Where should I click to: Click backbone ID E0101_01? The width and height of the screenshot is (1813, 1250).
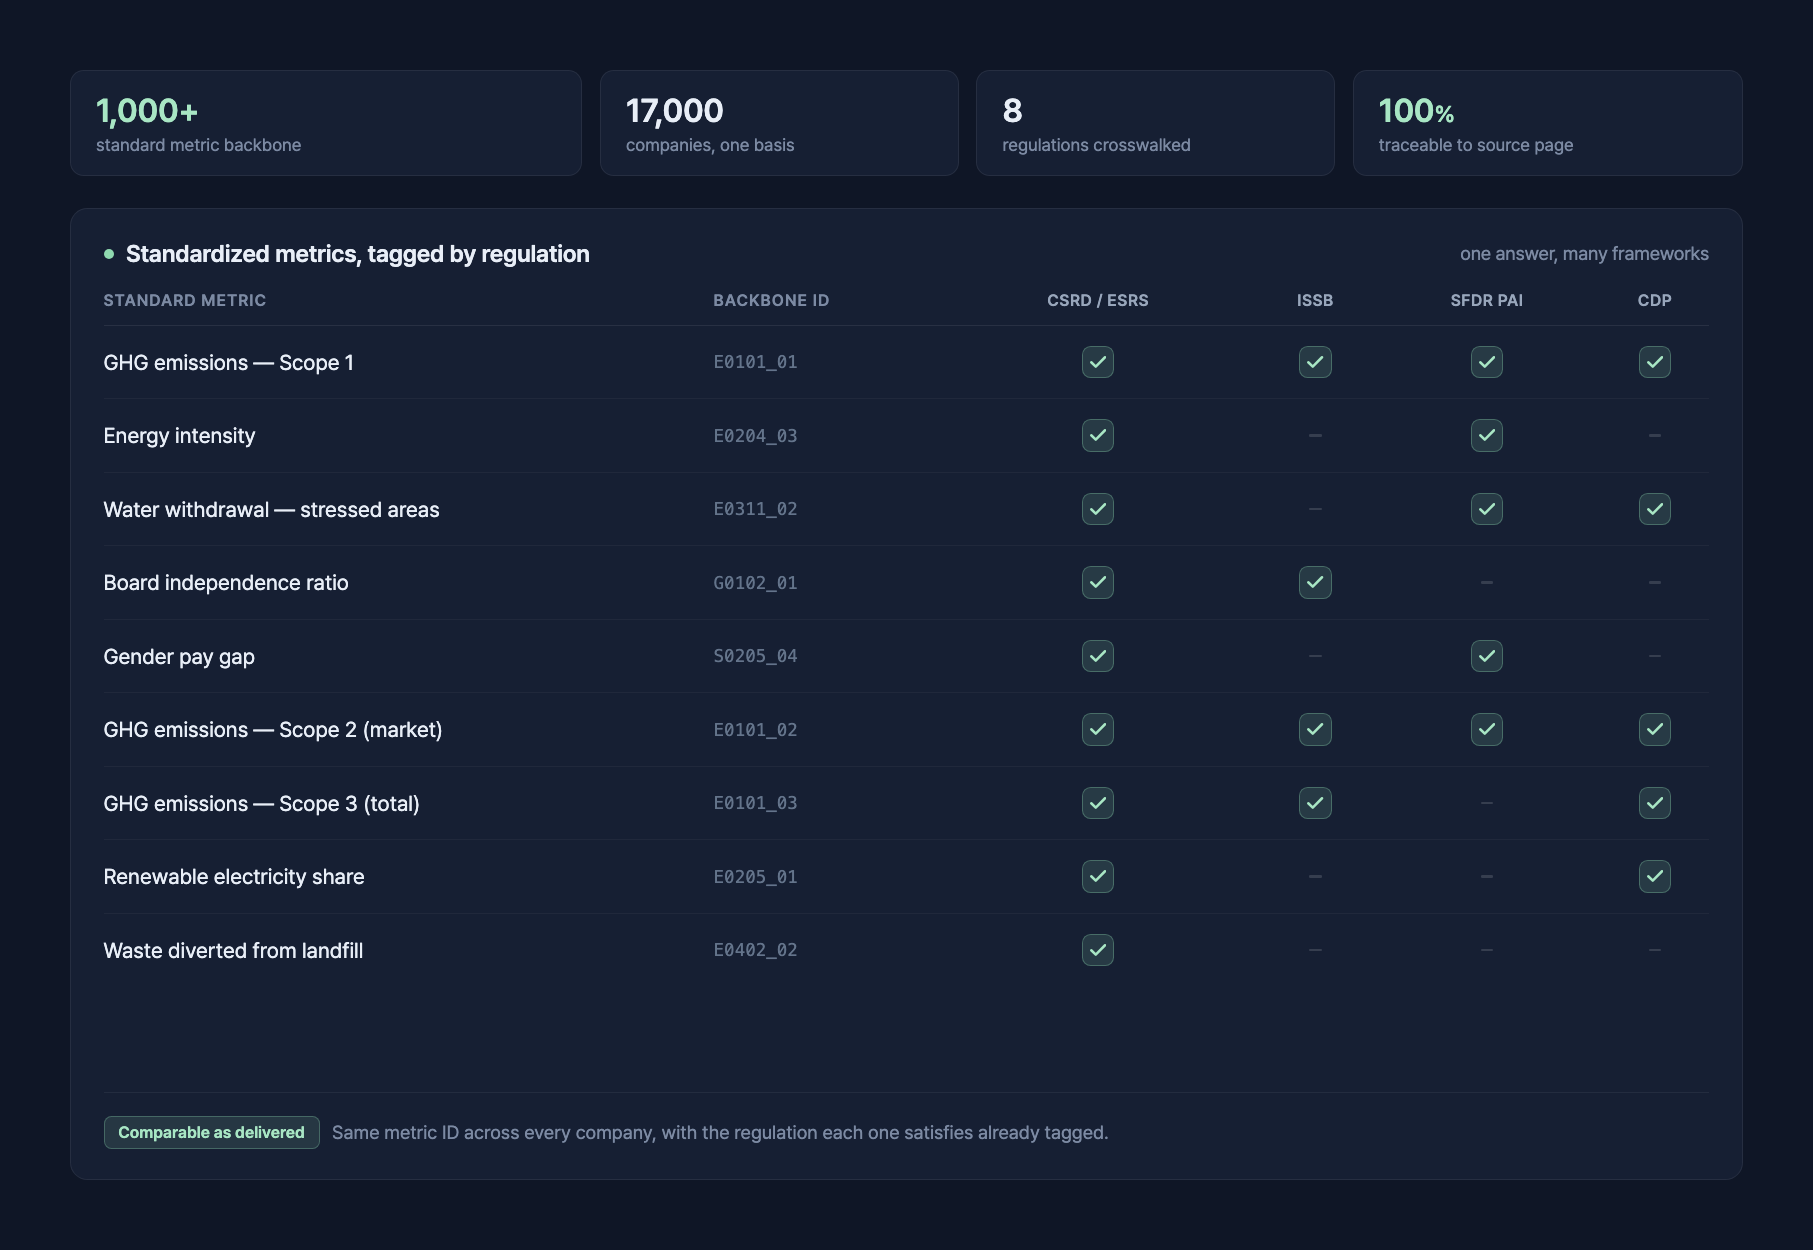(755, 362)
